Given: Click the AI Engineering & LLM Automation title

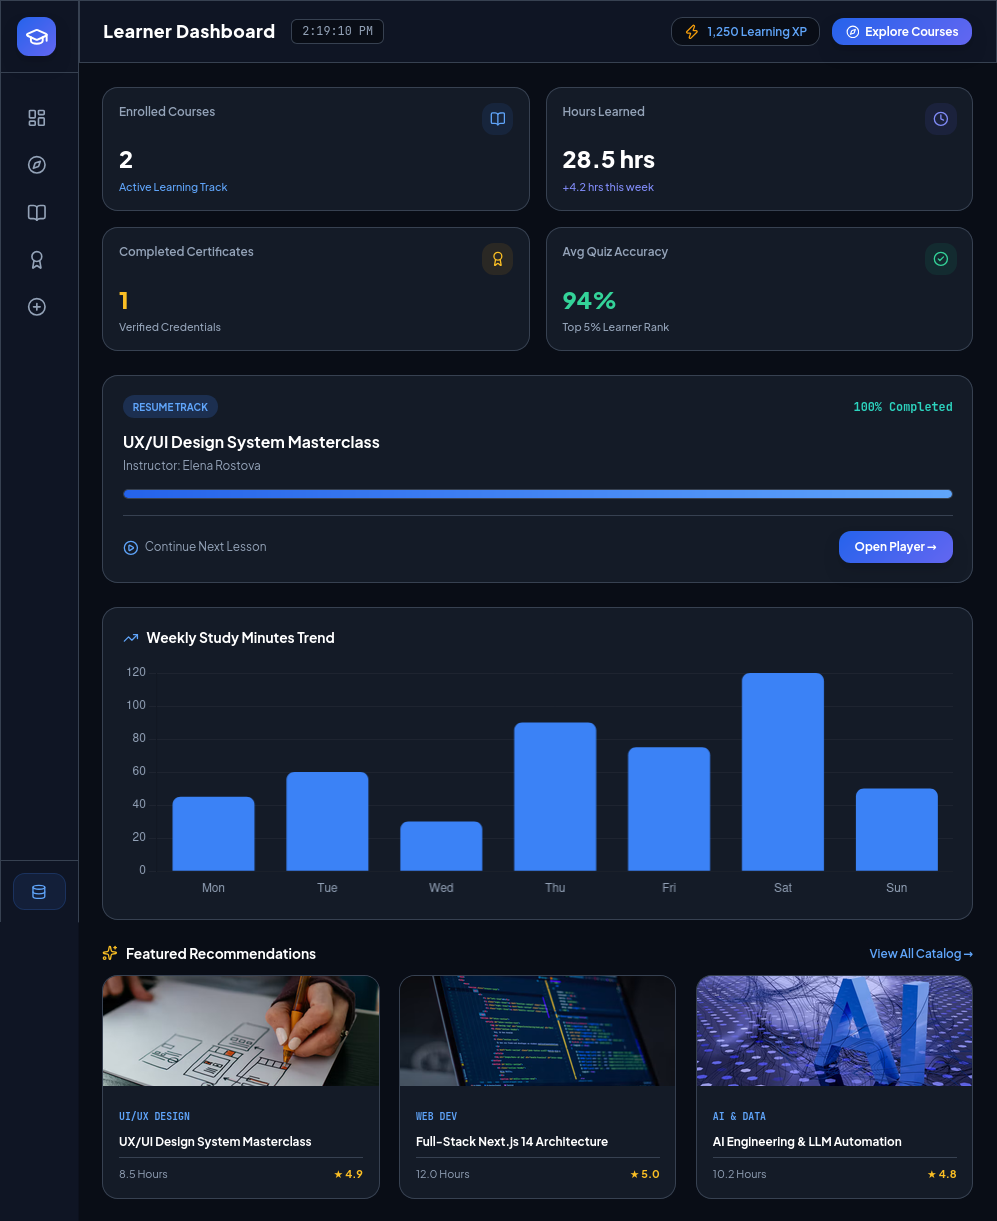Looking at the screenshot, I should click(x=807, y=1142).
